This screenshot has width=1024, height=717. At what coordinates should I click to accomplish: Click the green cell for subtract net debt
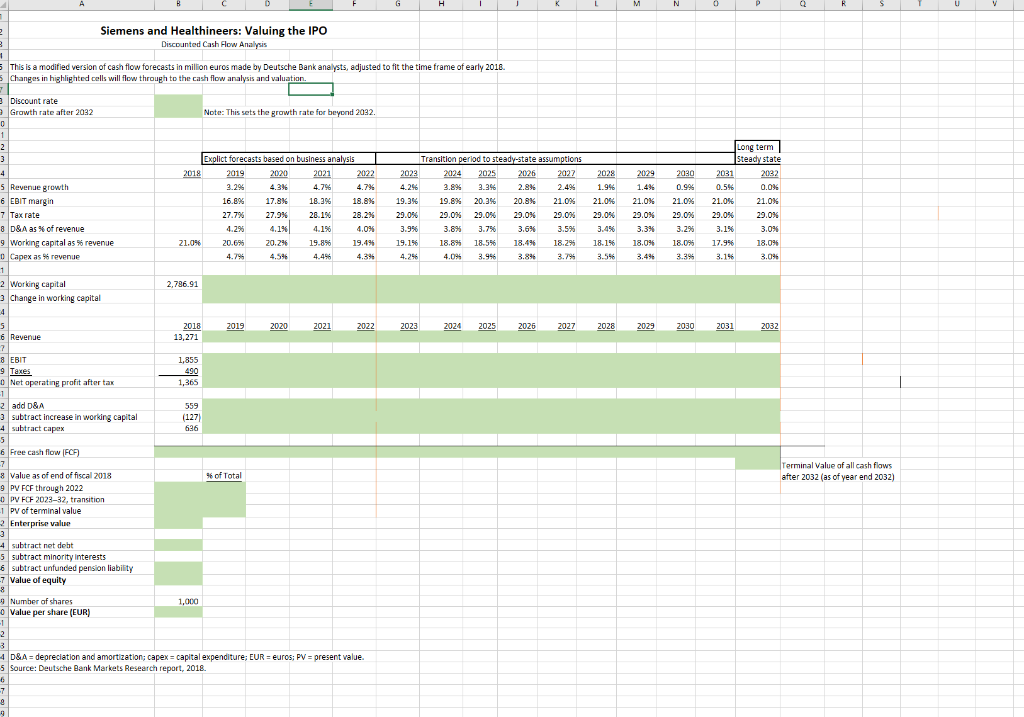point(178,545)
